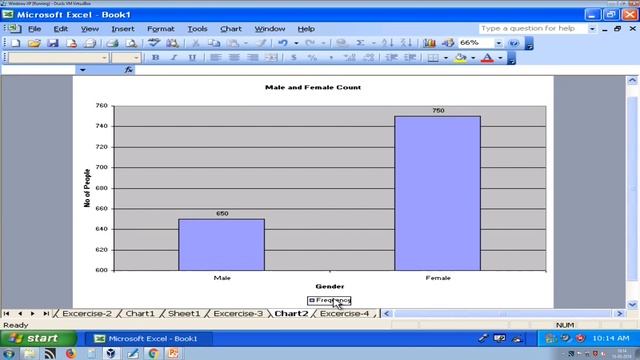Open the Borders dropdown arrow
640x360 pixels.
pyautogui.click(x=446, y=58)
